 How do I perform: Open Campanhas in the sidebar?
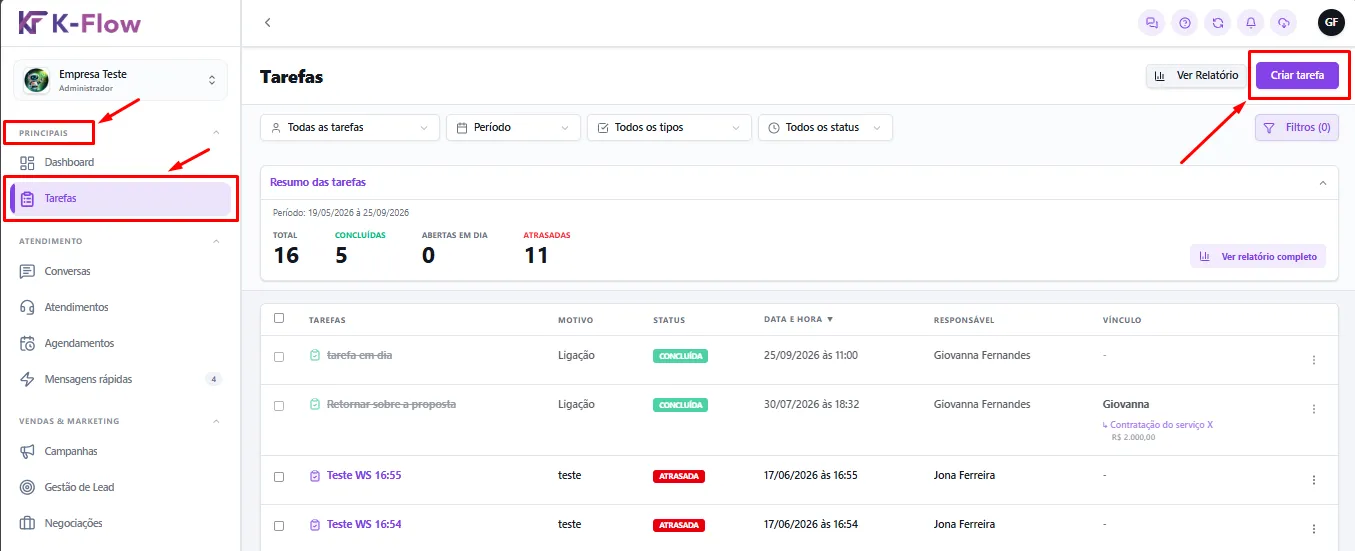tap(120, 451)
